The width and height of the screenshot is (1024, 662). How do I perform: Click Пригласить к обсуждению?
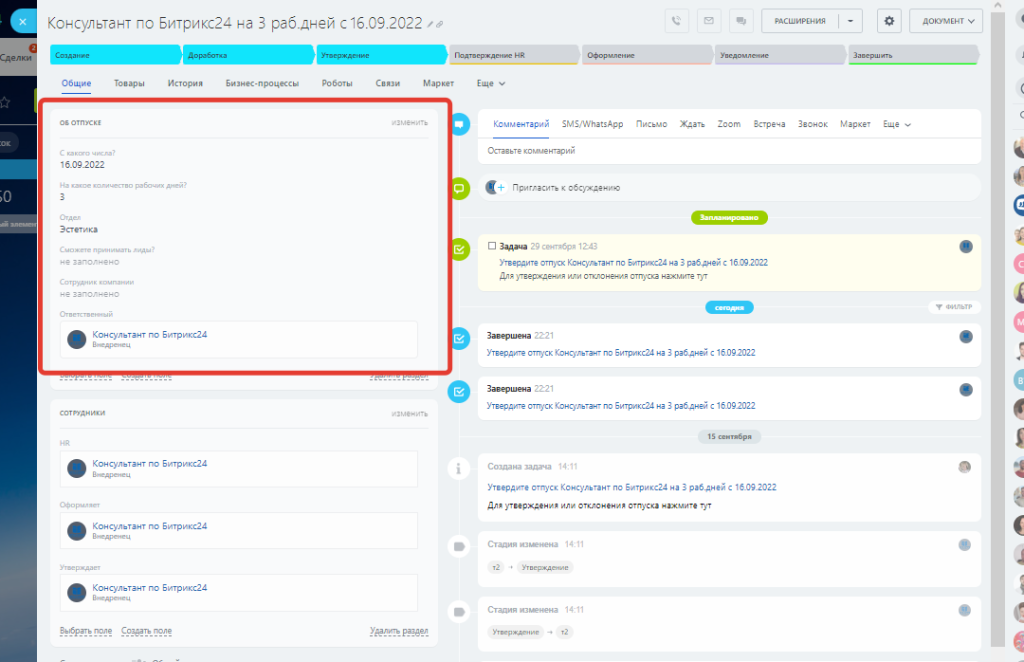(x=566, y=188)
